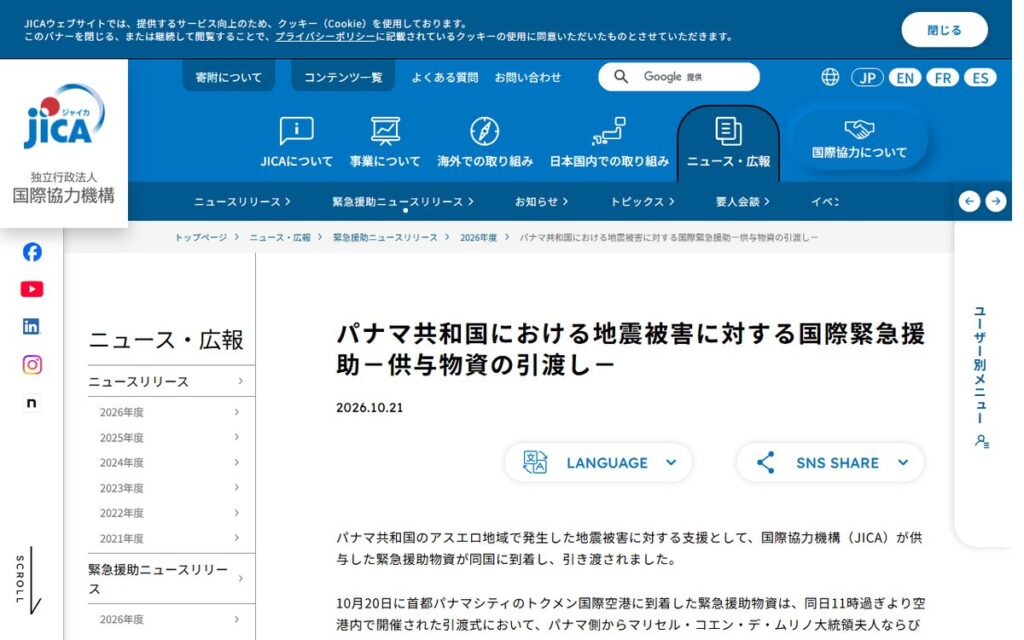This screenshot has width=1024, height=640.
Task: Open 緊急援助ニュースリリース in sub-navigation bar
Action: pos(403,202)
